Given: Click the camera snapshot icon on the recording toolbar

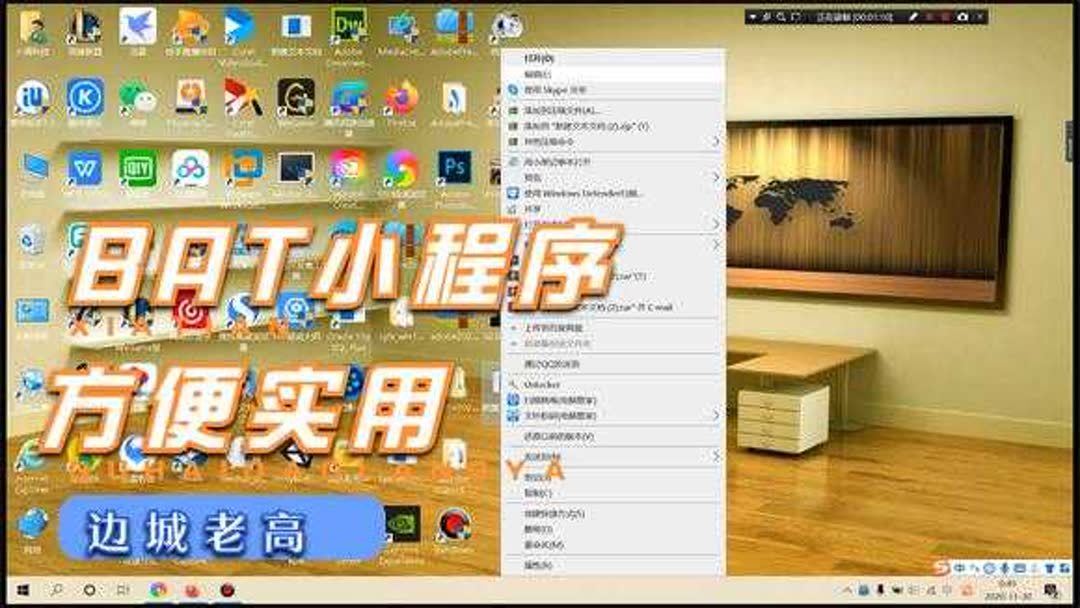Looking at the screenshot, I should (x=963, y=17).
